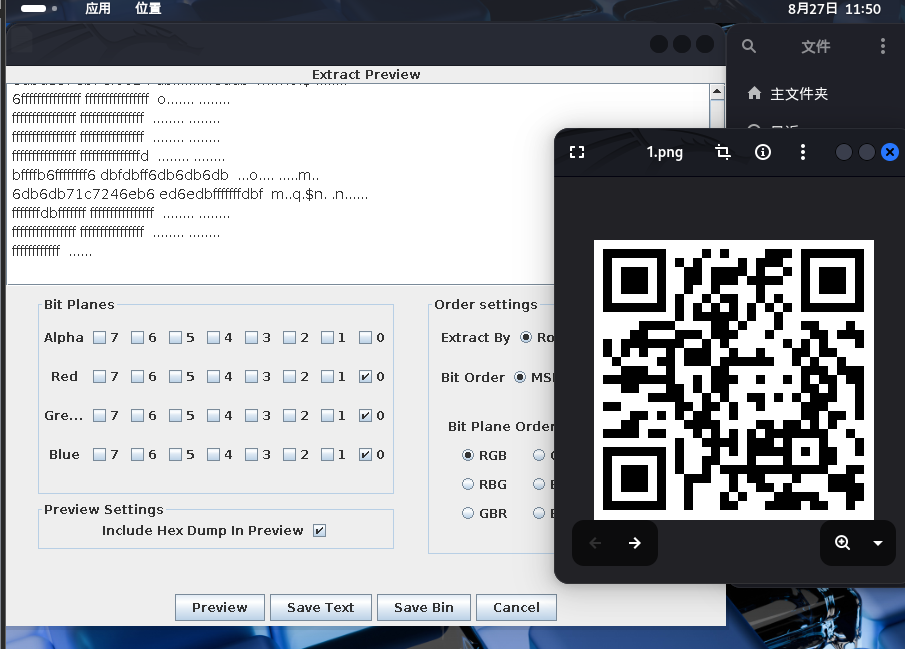
Task: Open clock showing 8月27日 11:50
Action: point(834,9)
